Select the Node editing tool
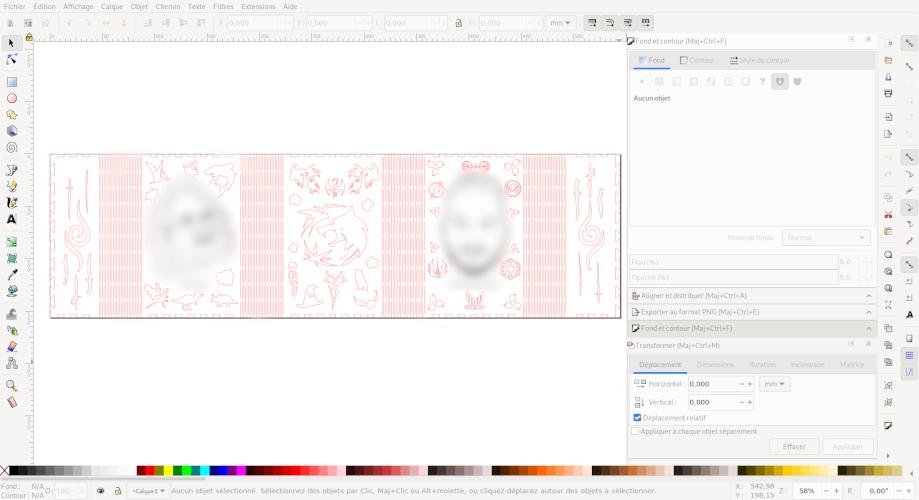The height and width of the screenshot is (500, 919). (x=12, y=60)
